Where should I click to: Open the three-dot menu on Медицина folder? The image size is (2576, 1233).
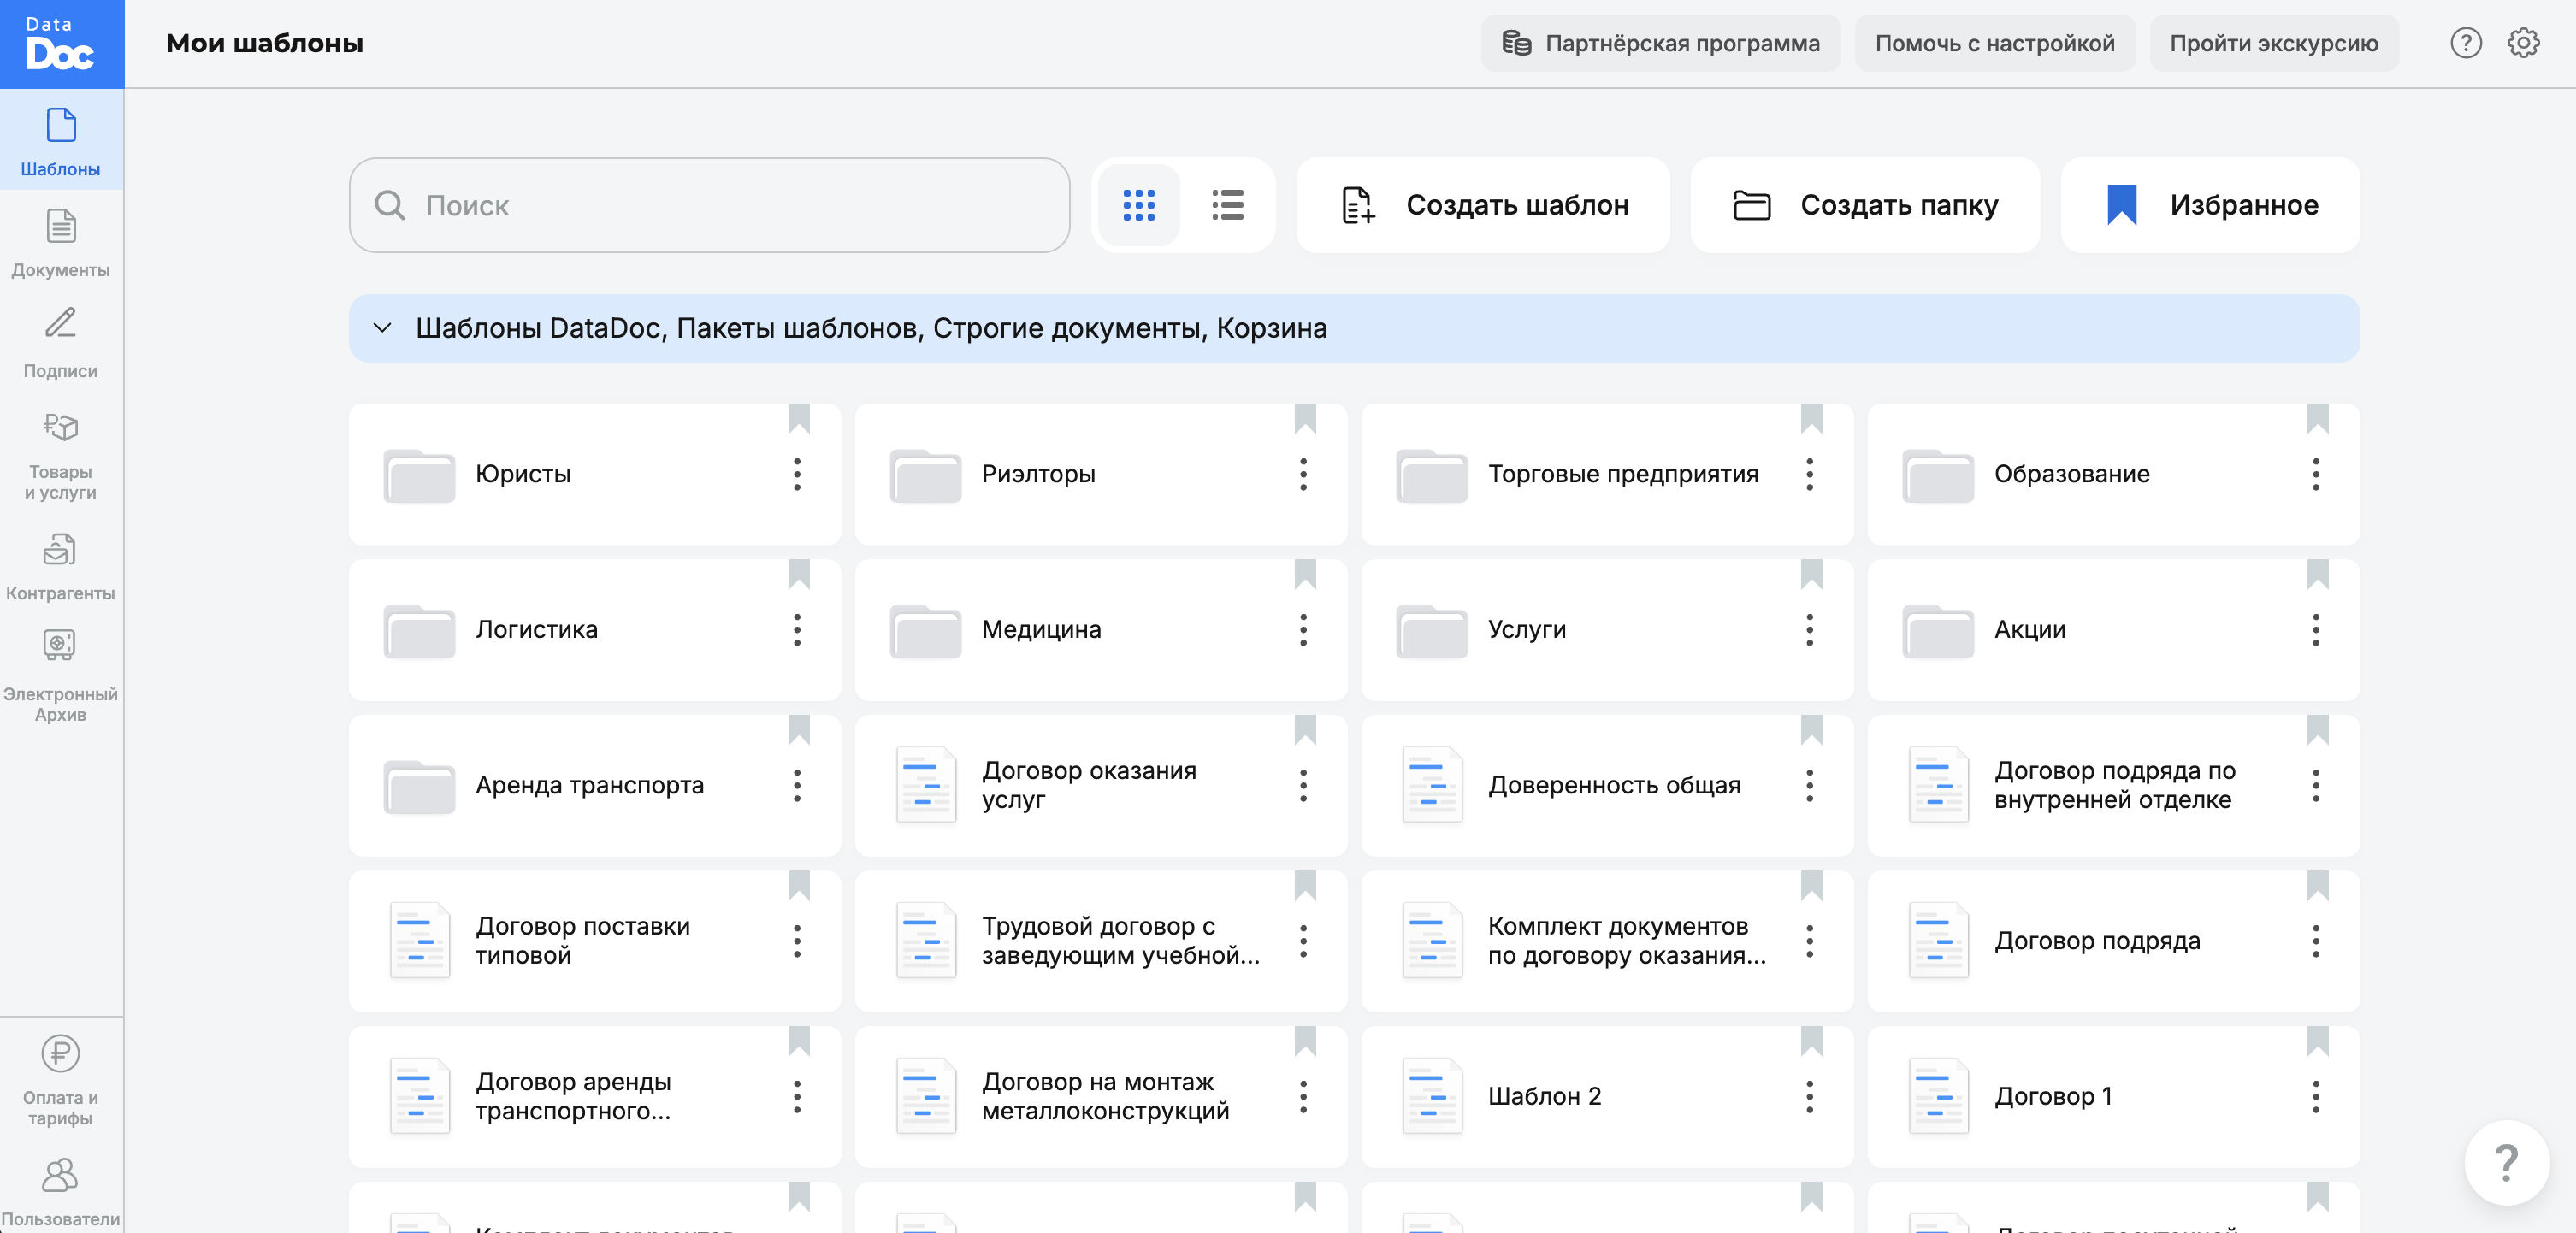tap(1303, 630)
